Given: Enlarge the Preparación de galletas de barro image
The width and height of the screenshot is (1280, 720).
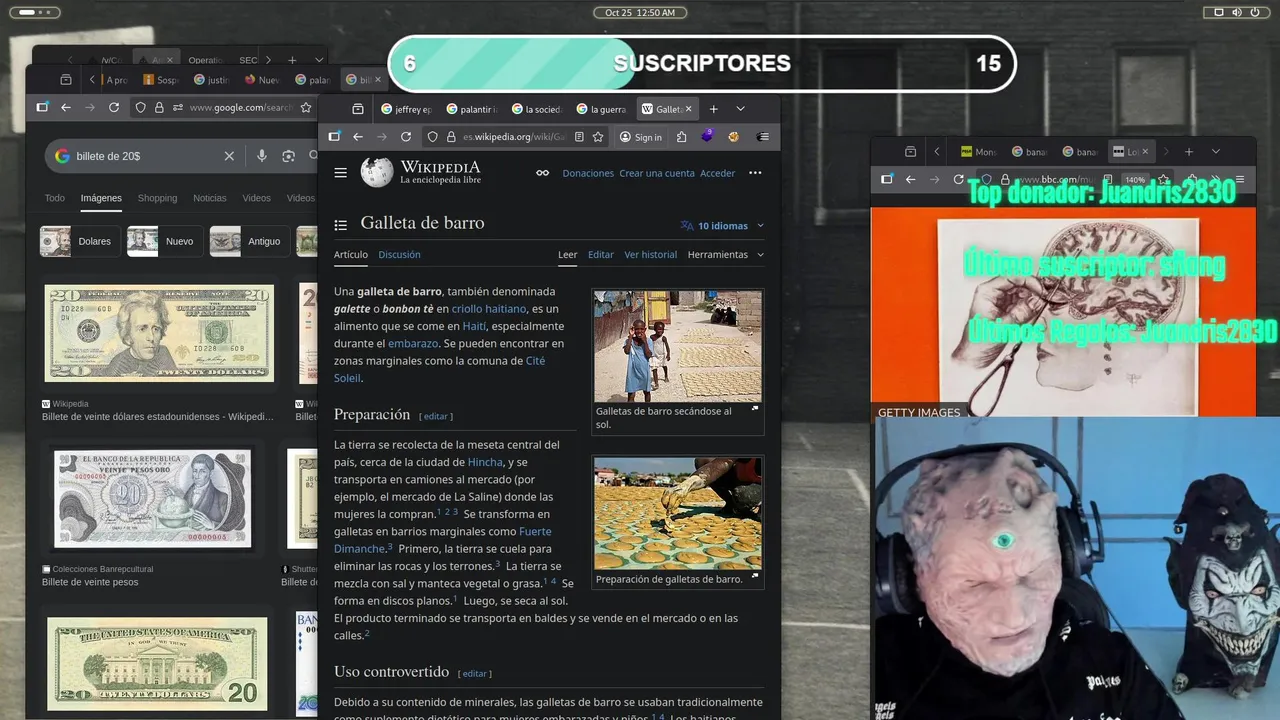Looking at the screenshot, I should pos(678,513).
